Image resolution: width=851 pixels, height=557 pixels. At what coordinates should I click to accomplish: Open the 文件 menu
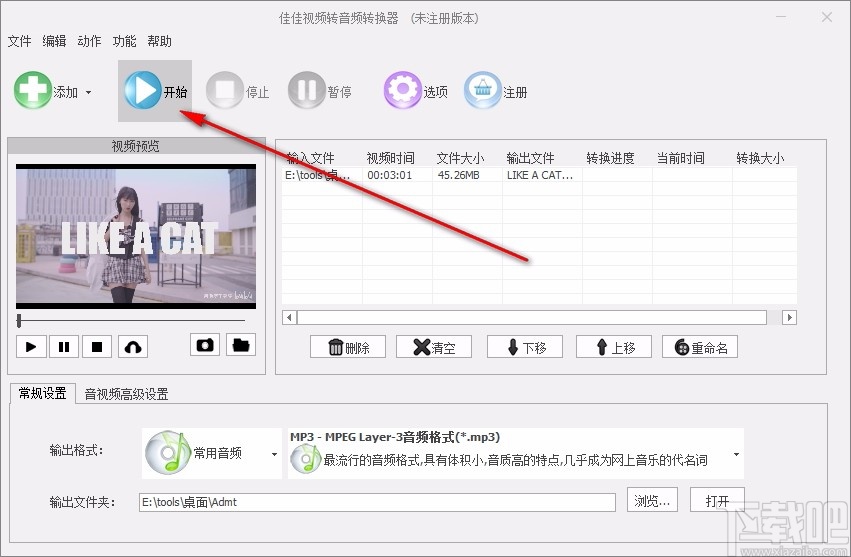tap(20, 41)
